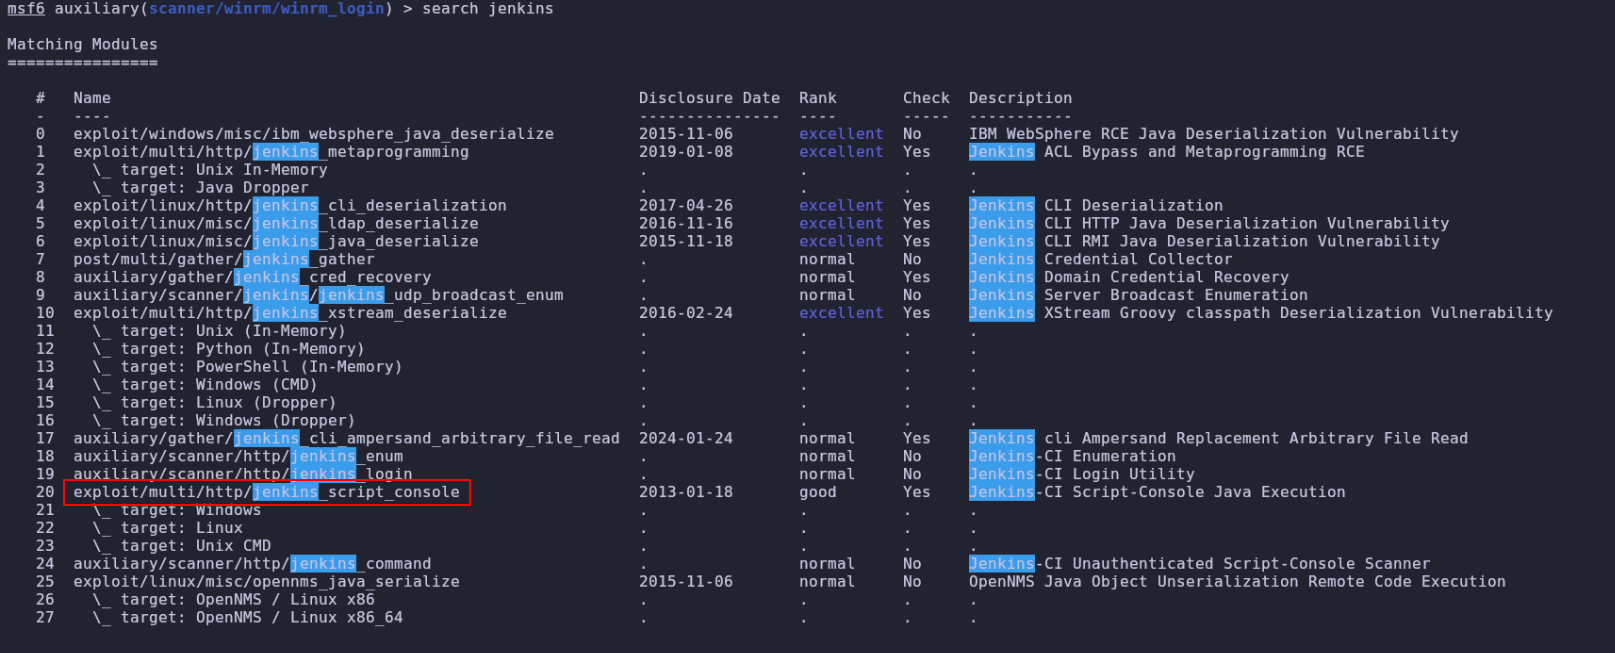This screenshot has width=1615, height=653.
Task: Select "OpenNMS Java Object Unserialization Remote Code Execution"
Action: click(1237, 583)
